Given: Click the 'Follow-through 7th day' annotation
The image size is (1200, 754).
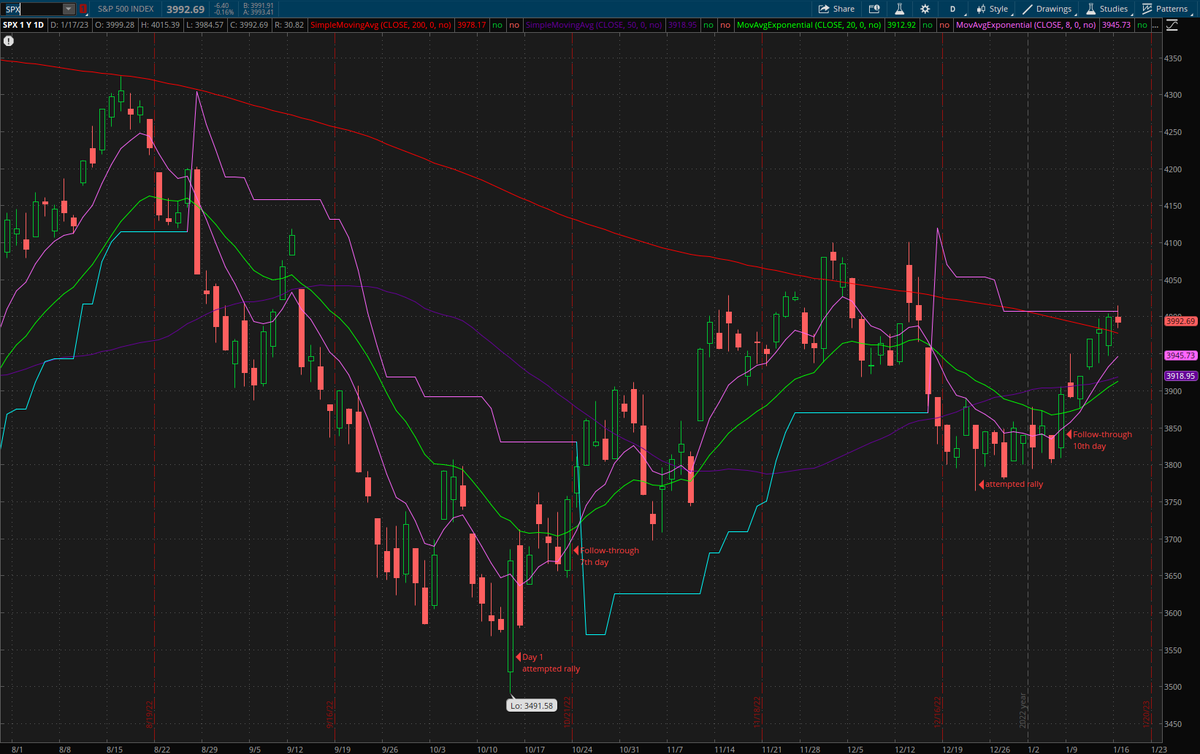Looking at the screenshot, I should coord(606,556).
